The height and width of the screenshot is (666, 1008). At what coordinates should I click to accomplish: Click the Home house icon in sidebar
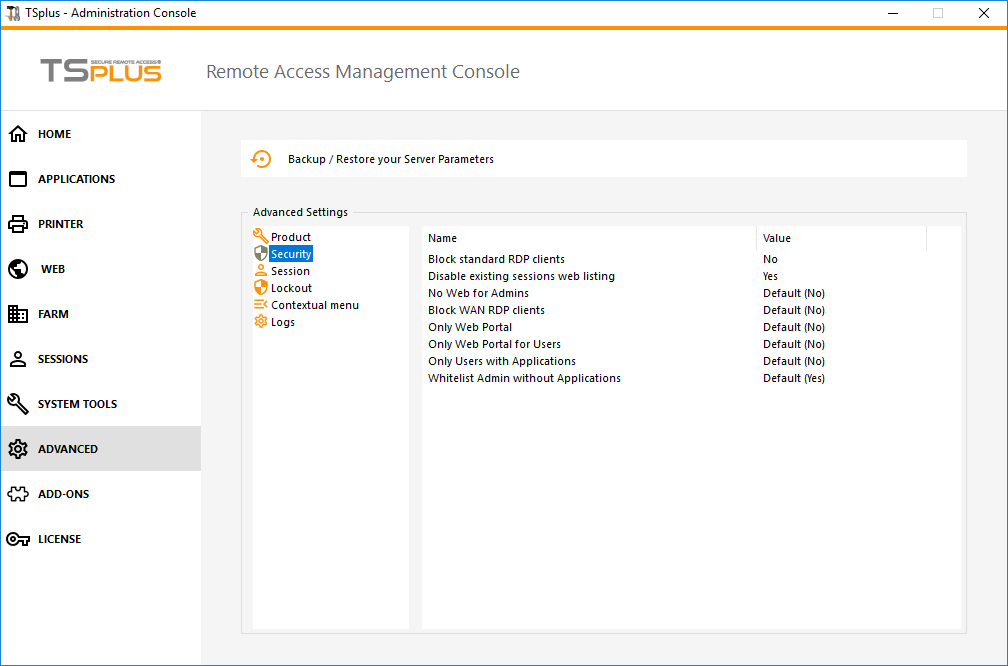(x=18, y=134)
